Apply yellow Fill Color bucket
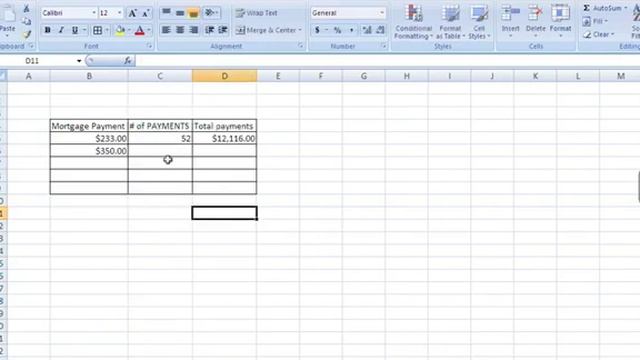This screenshot has height=360, width=640. point(120,30)
